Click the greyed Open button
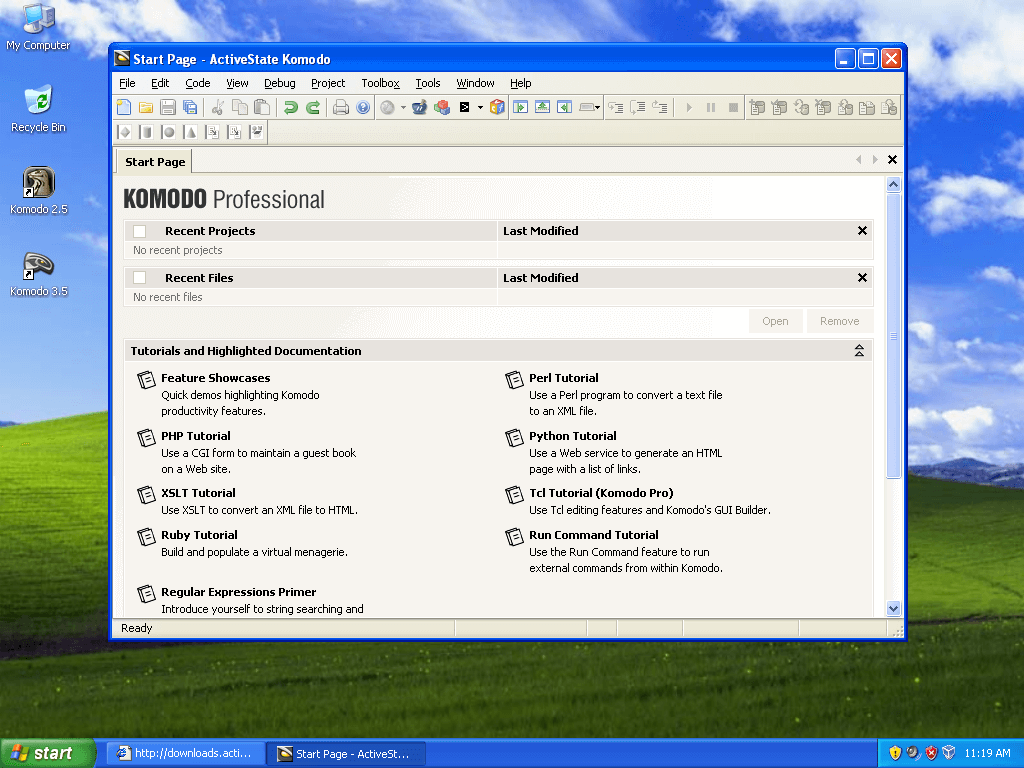Image resolution: width=1024 pixels, height=768 pixels. [775, 321]
